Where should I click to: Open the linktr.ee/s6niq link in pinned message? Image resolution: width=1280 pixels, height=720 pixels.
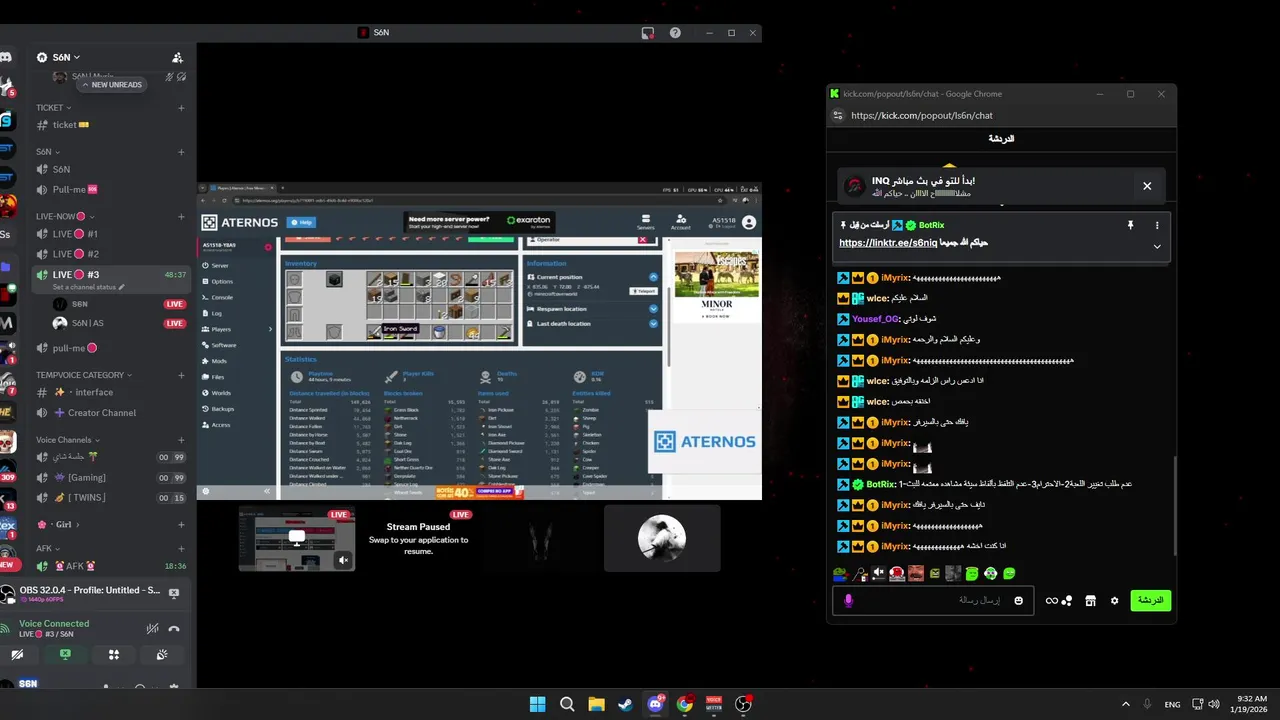(x=888, y=243)
